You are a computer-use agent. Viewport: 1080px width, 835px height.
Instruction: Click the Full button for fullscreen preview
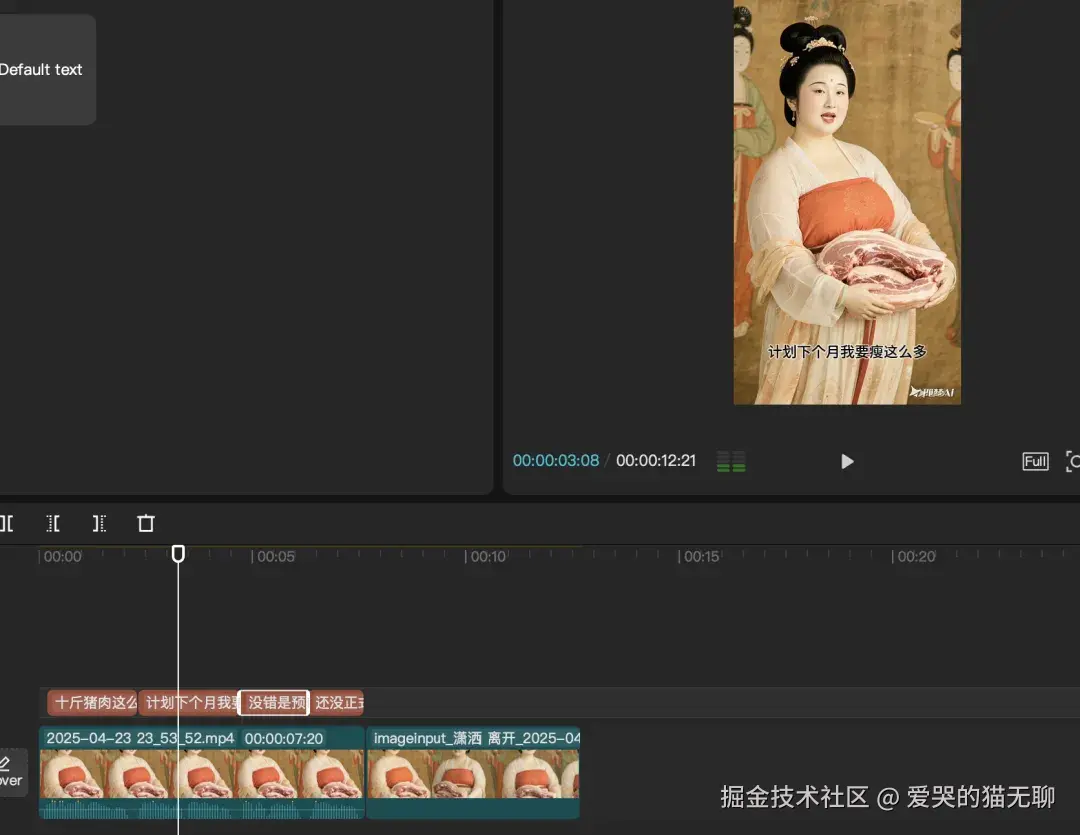(1035, 461)
